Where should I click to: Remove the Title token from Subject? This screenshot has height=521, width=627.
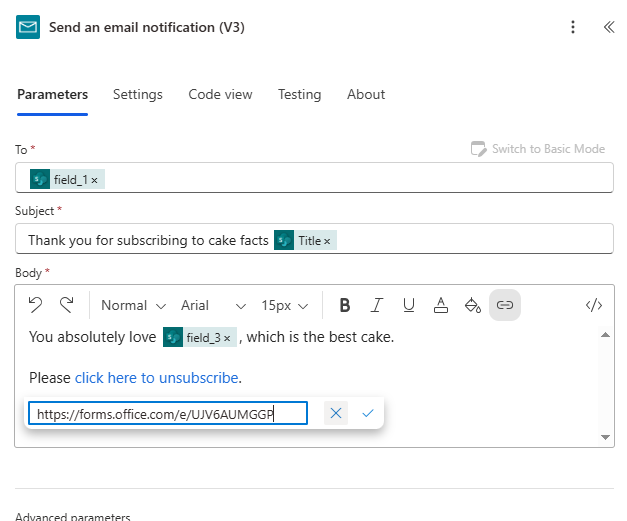pyautogui.click(x=327, y=242)
